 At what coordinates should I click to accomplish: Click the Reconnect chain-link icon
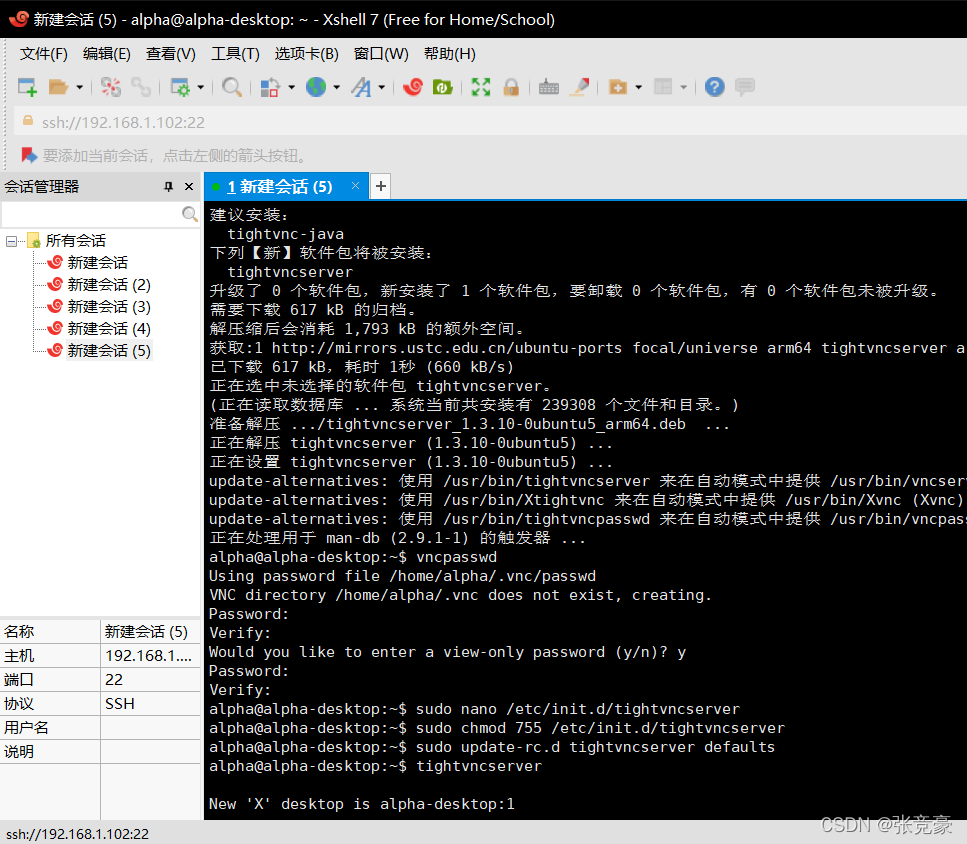(141, 87)
